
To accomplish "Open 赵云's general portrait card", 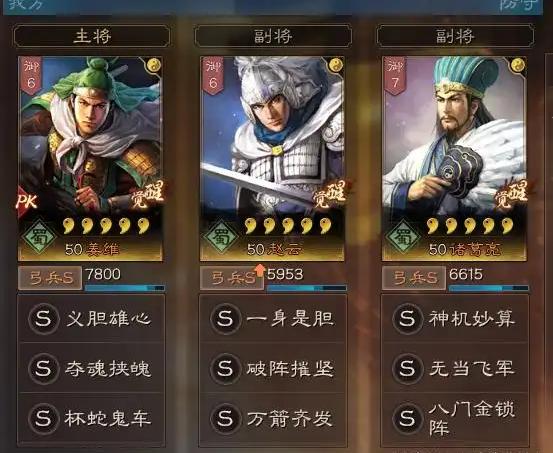I will tap(272, 159).
